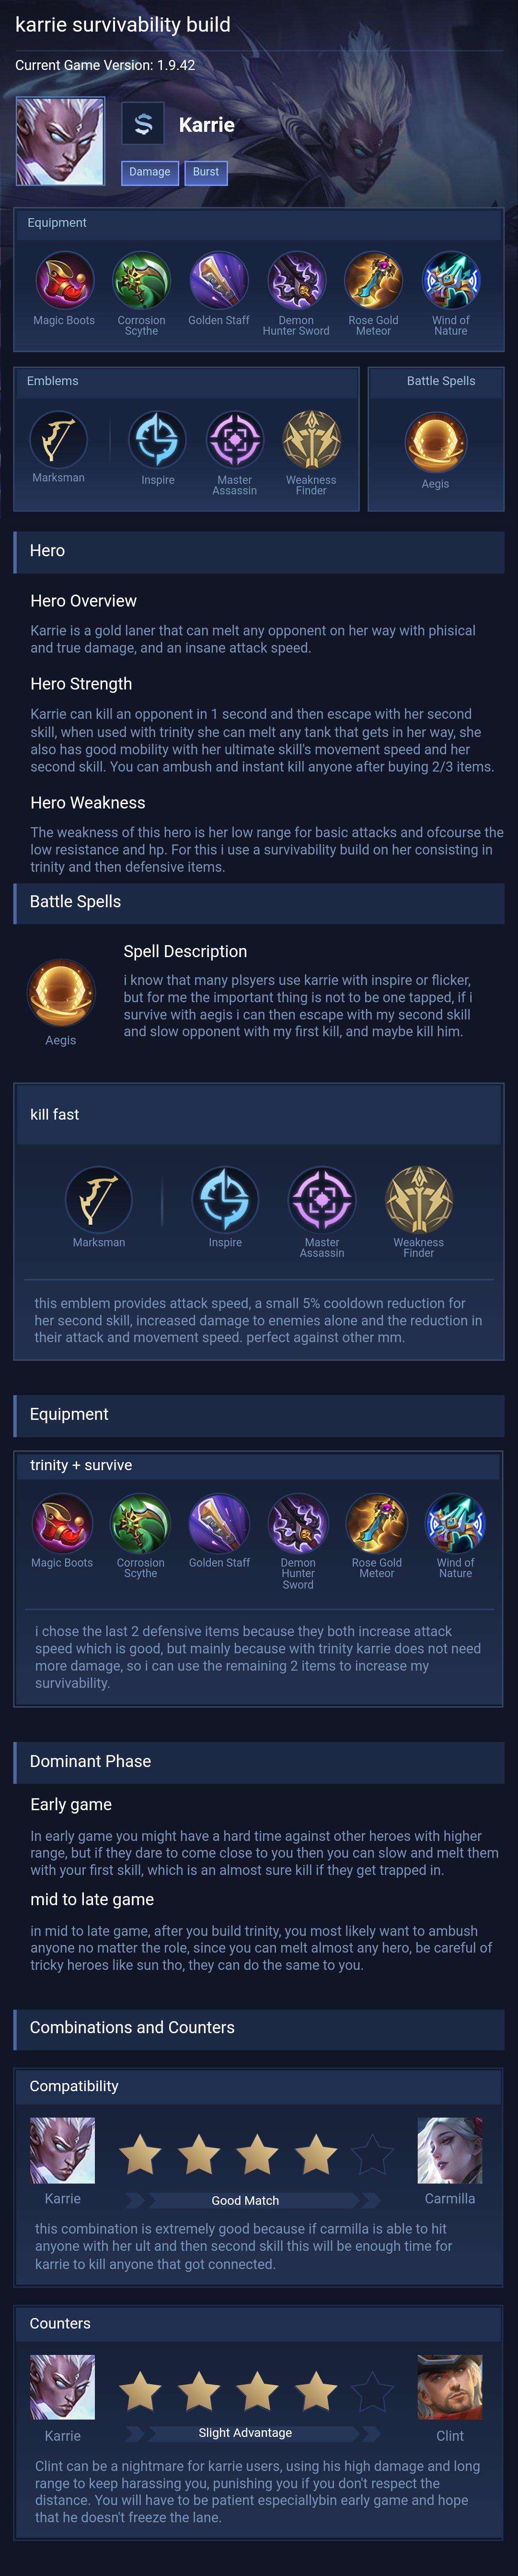Click the Damage tag under Karrie's name
Viewport: 518px width, 2576px height.
coord(150,172)
